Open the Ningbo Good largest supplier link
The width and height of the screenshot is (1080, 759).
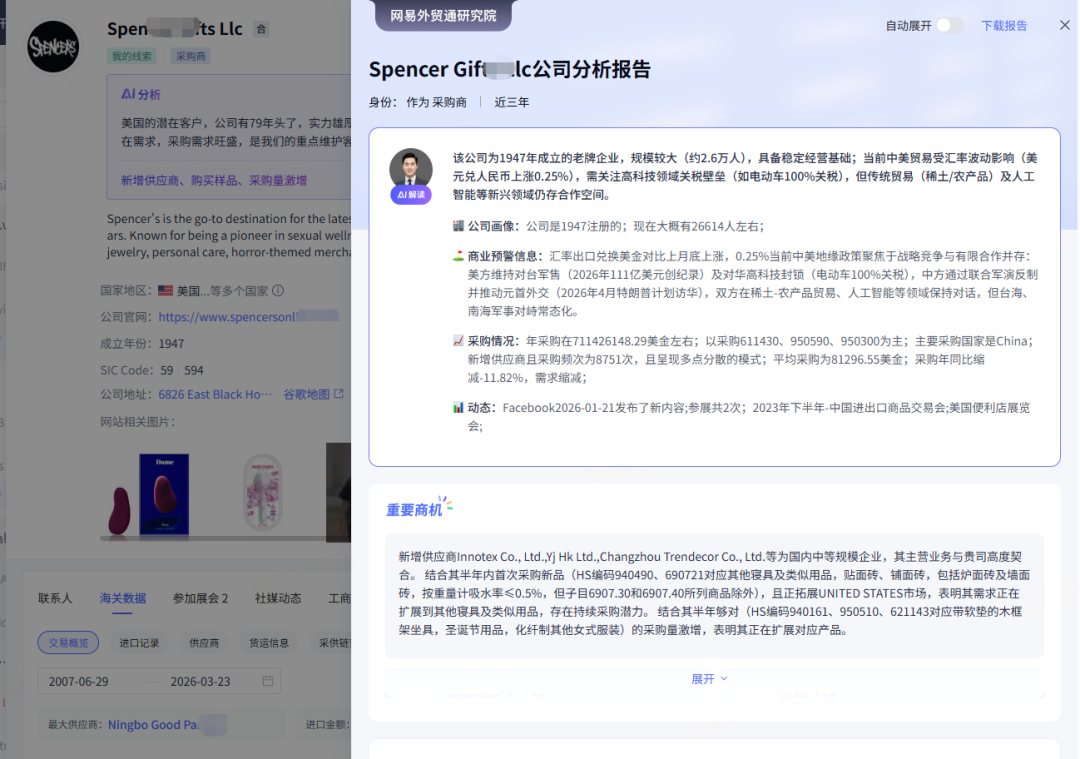pos(152,724)
